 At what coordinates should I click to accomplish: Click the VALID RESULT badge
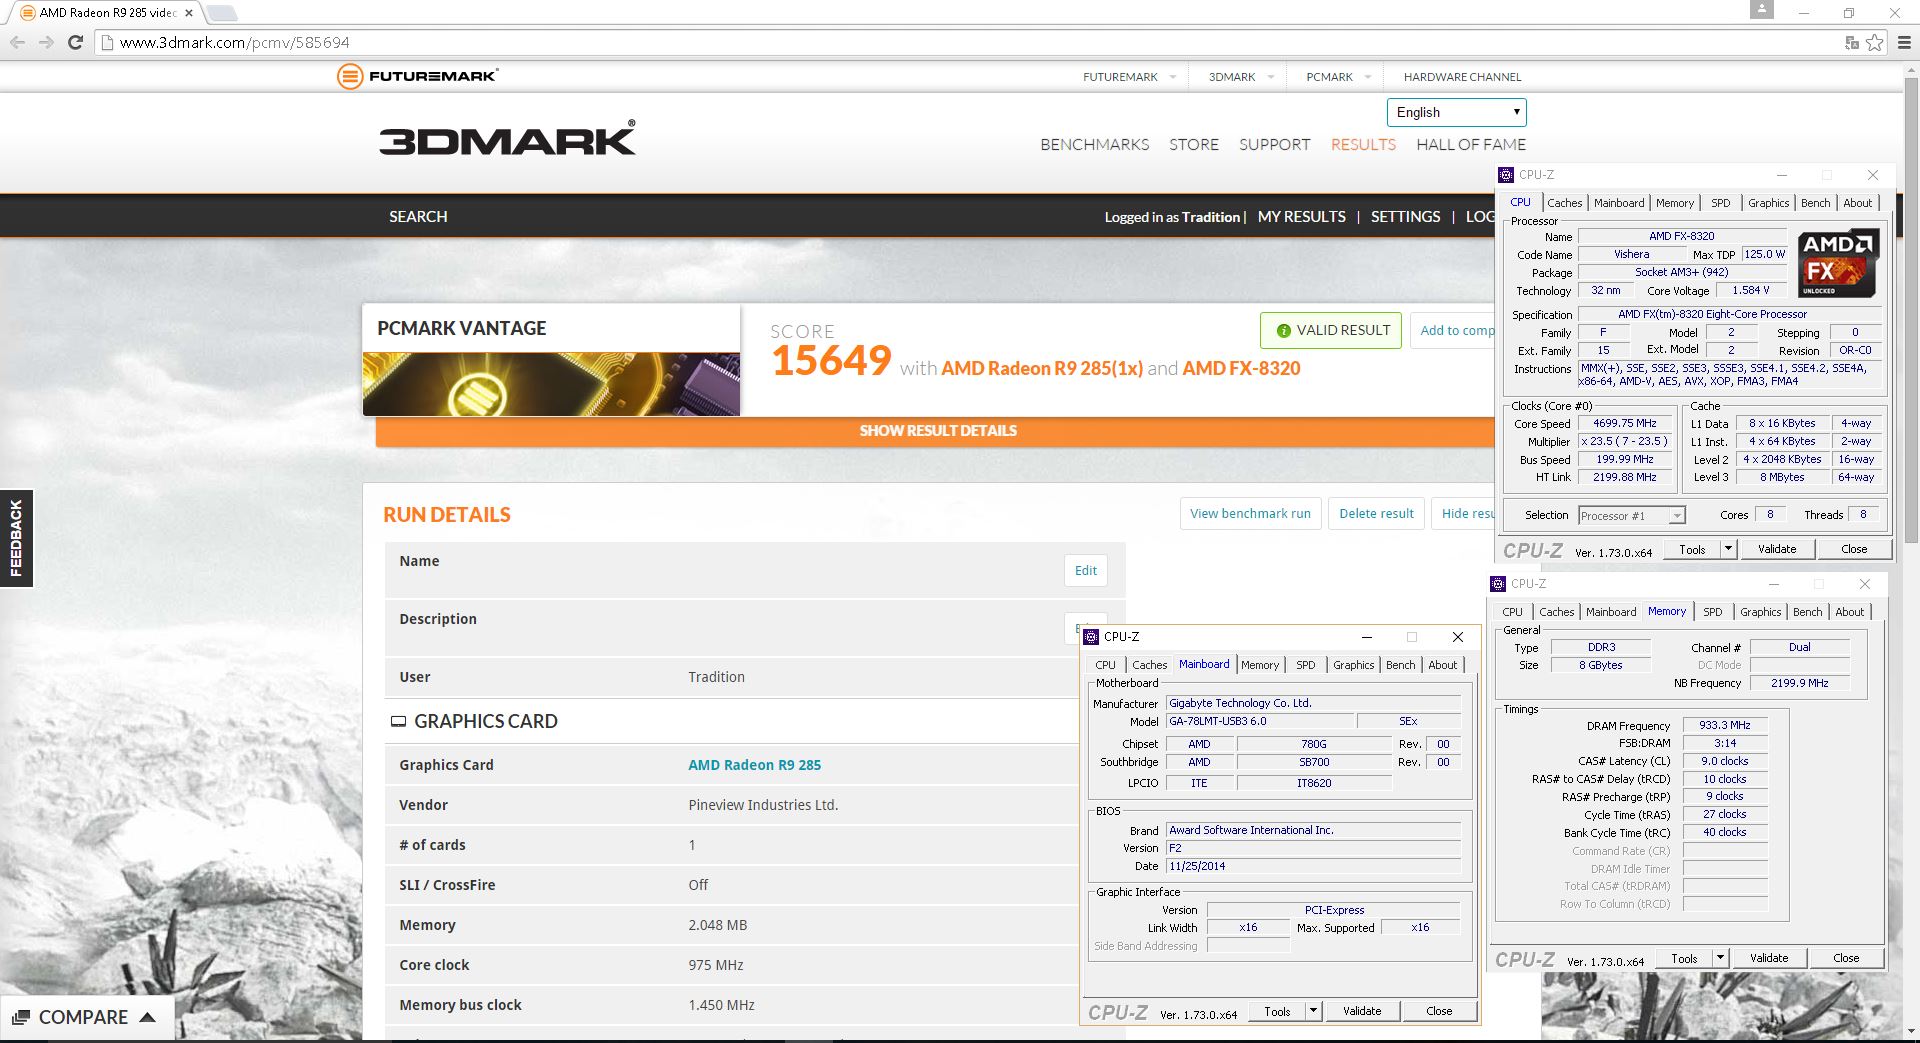pyautogui.click(x=1333, y=330)
